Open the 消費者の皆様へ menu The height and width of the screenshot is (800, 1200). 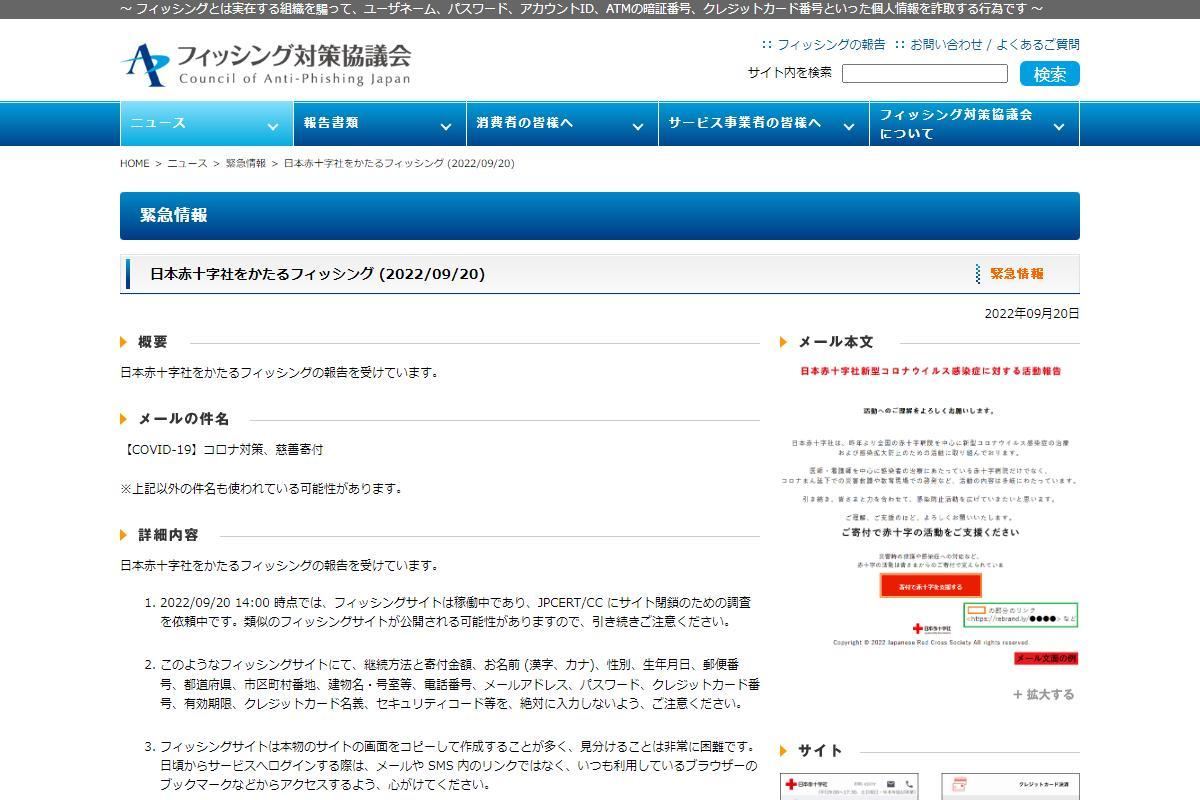click(x=561, y=124)
